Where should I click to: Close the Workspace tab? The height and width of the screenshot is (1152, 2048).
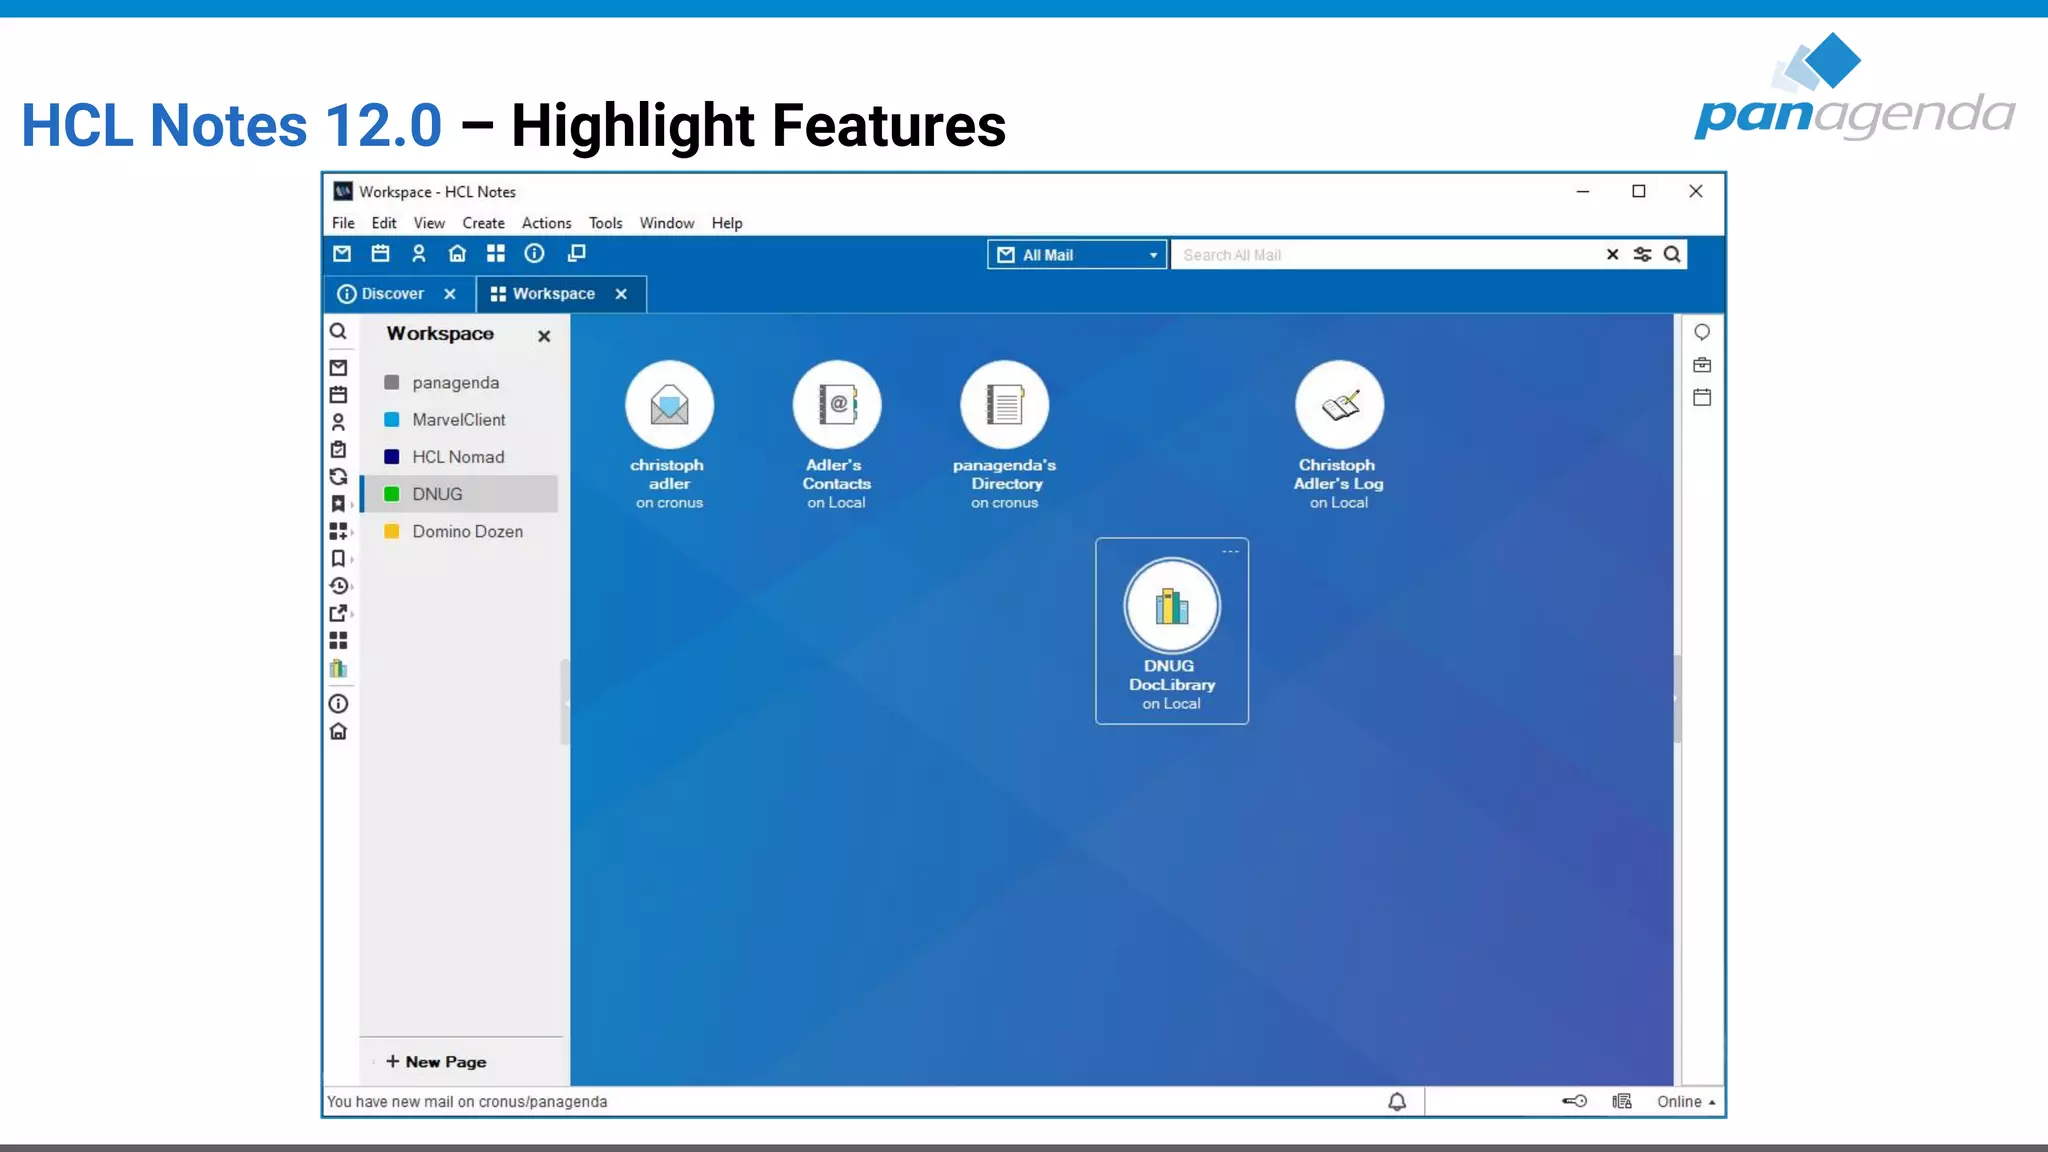coord(621,294)
